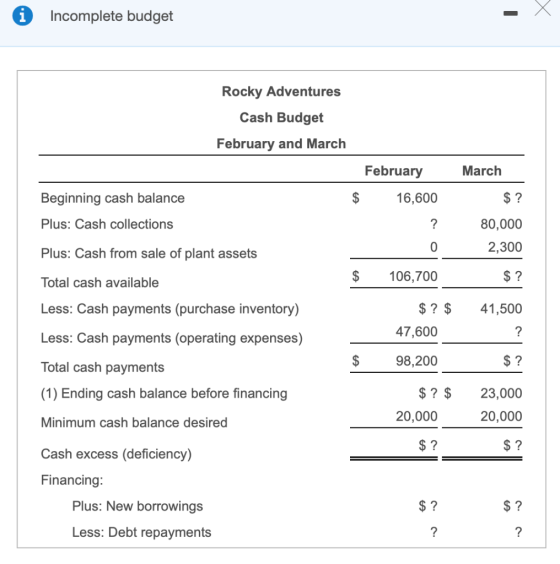Select 'Plus: Cash from sale of plant assets'

[149, 253]
